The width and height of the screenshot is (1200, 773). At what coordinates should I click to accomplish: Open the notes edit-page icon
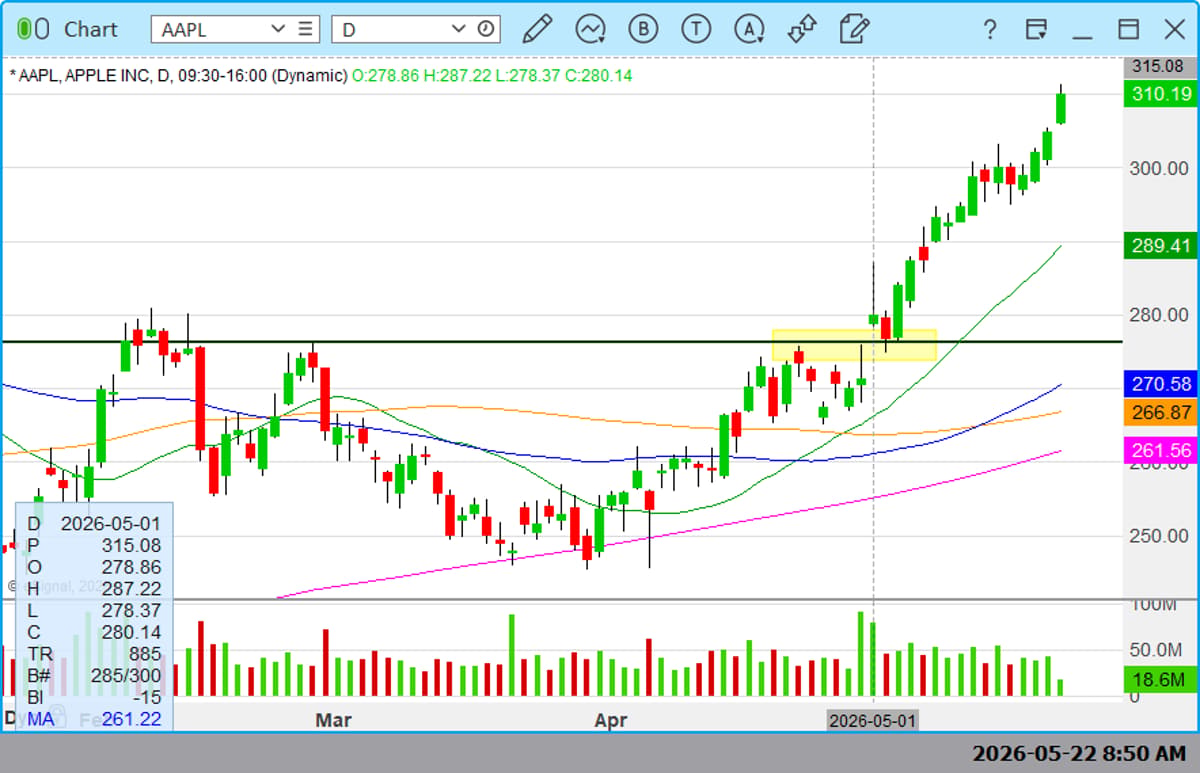pyautogui.click(x=853, y=29)
